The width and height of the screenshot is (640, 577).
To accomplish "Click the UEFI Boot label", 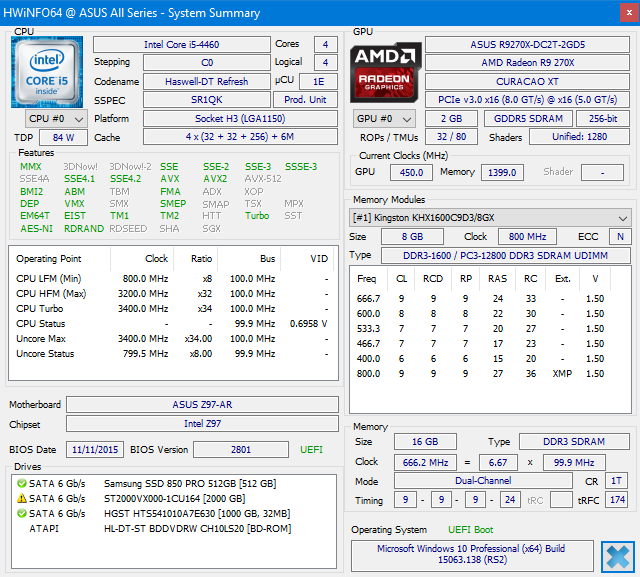I will [x=471, y=530].
